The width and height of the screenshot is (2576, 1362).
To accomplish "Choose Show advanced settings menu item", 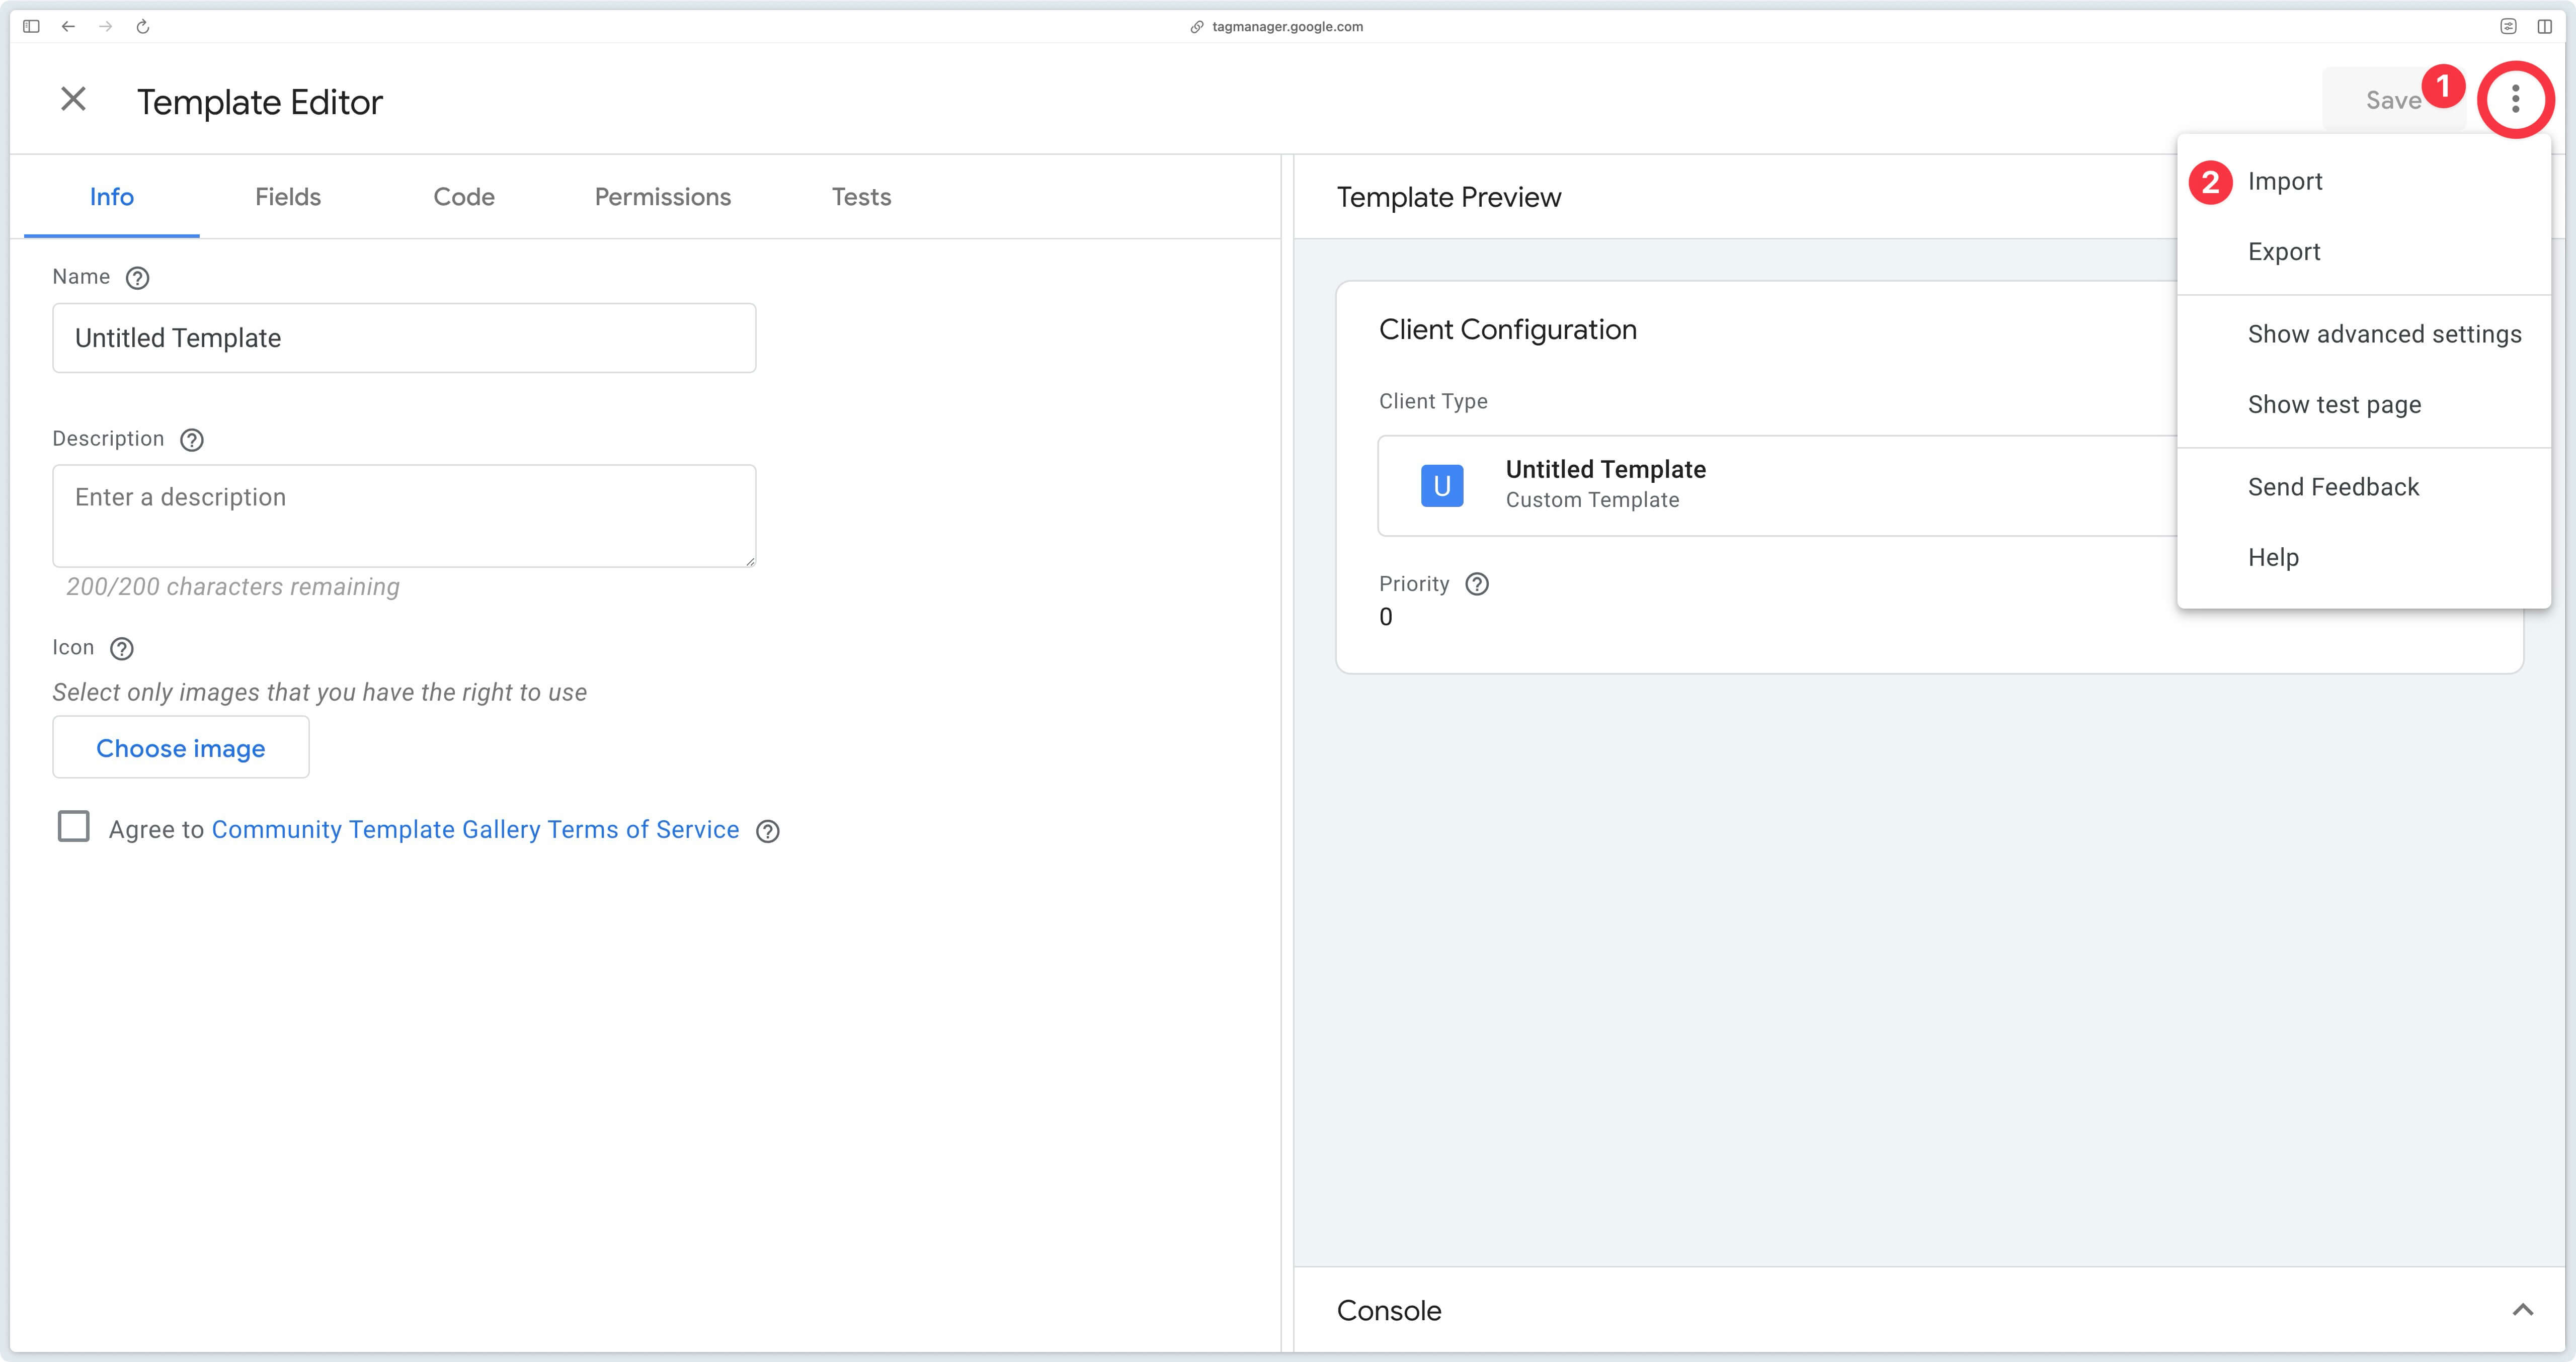I will tap(2364, 334).
